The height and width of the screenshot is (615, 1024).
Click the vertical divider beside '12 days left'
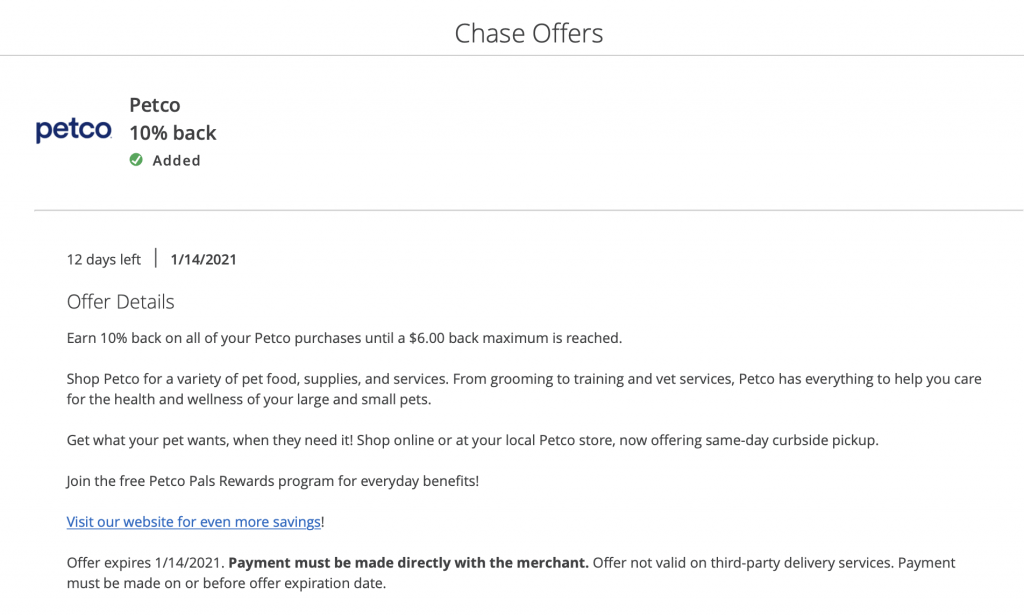[156, 259]
